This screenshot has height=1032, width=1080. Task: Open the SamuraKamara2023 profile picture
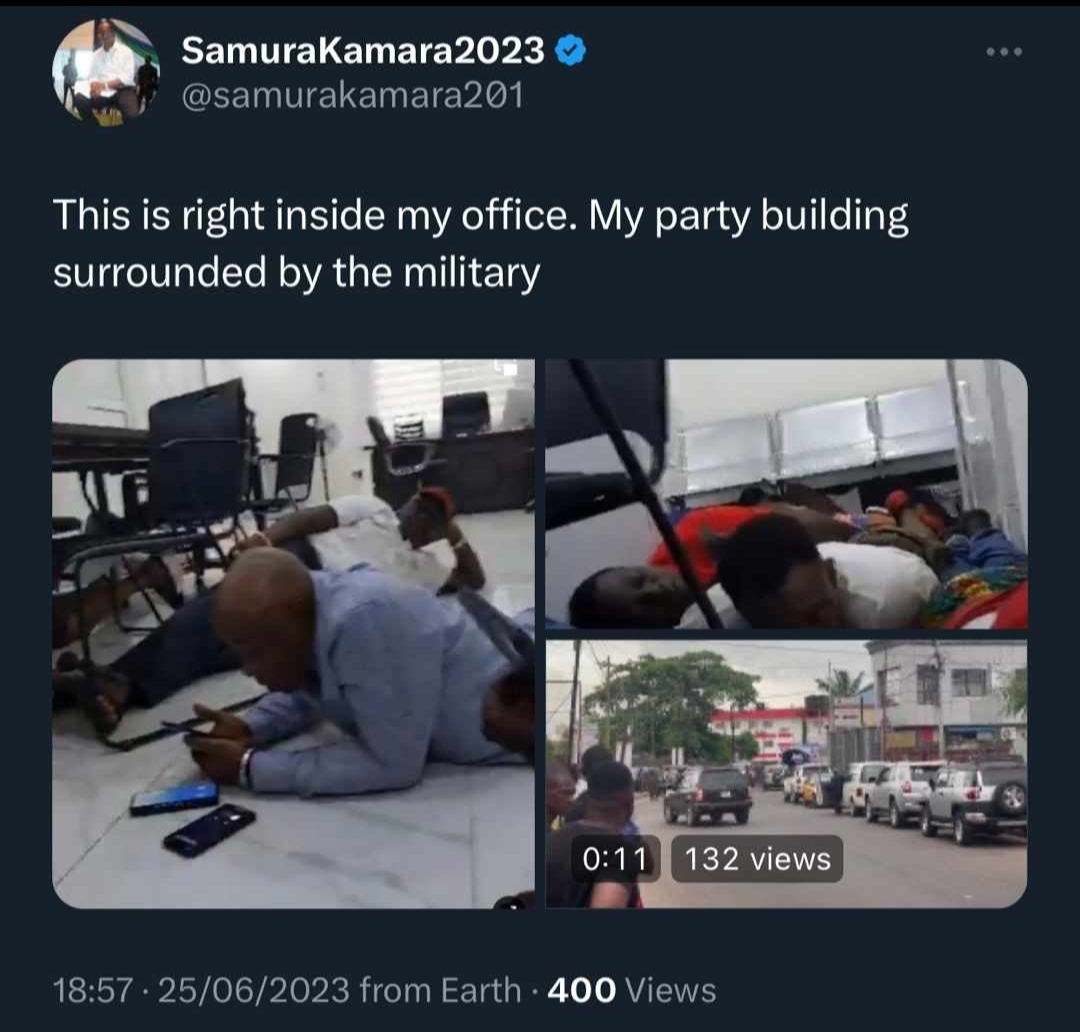[x=105, y=72]
